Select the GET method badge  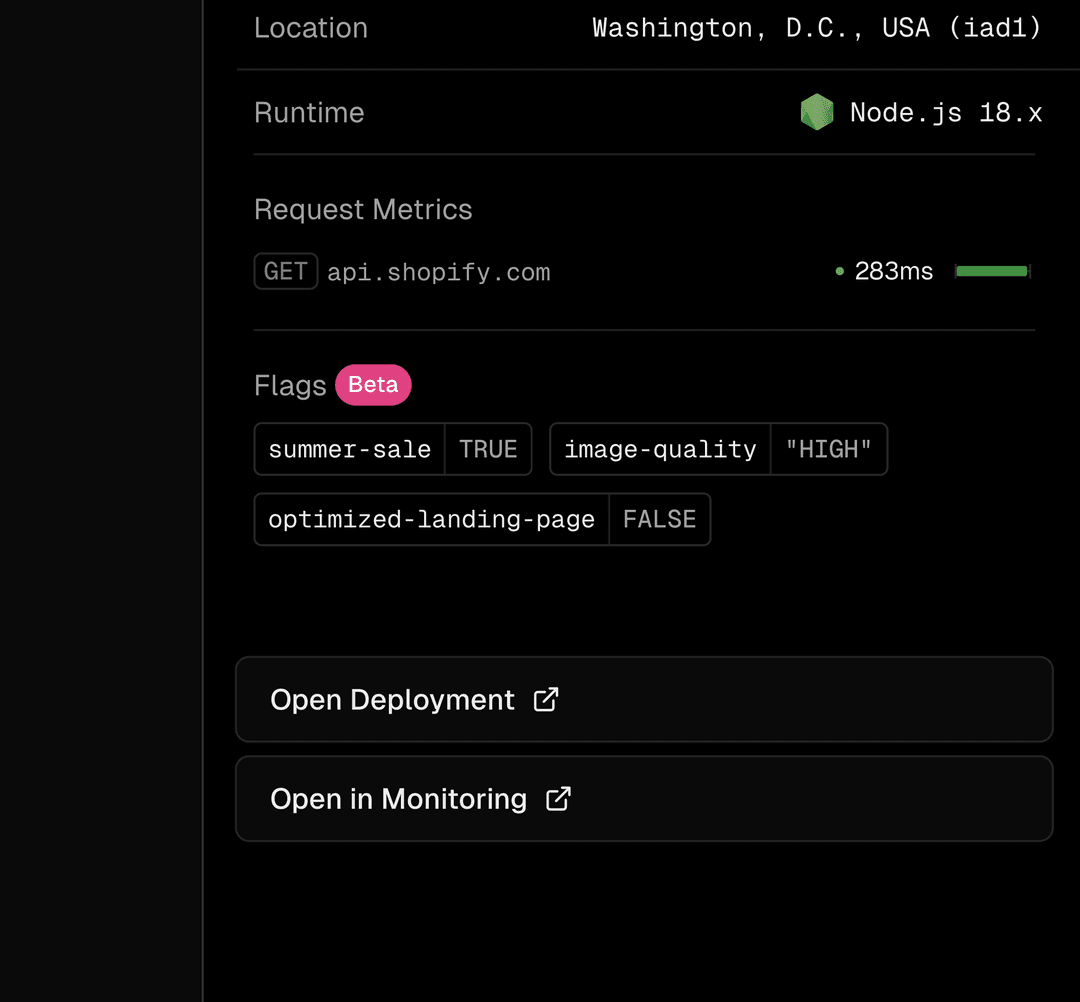point(286,271)
